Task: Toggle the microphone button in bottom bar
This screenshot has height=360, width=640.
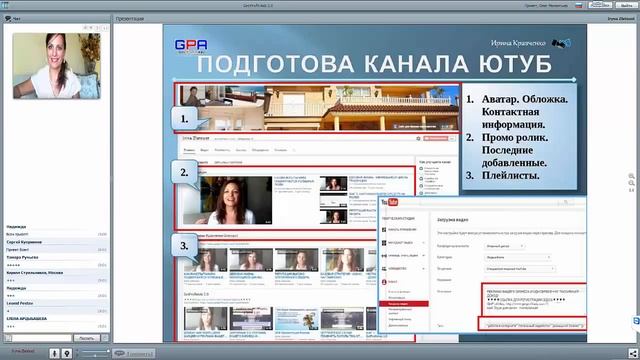Action: [54, 353]
